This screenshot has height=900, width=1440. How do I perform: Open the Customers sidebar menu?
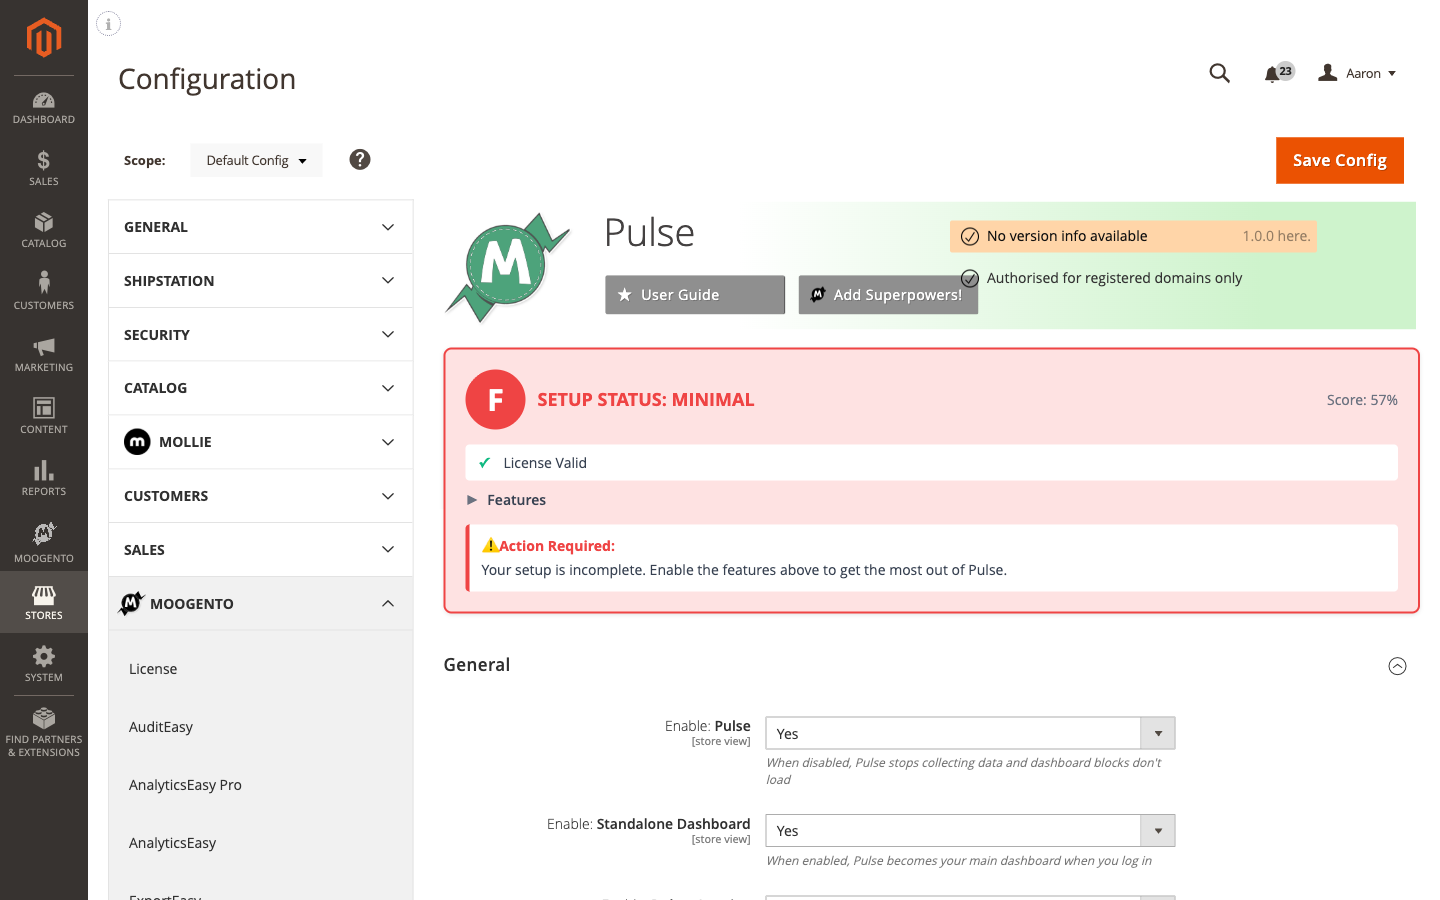44,293
